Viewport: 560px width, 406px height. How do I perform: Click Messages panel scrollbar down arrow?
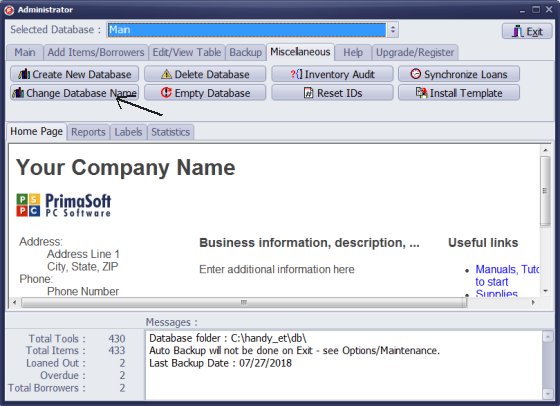[x=548, y=394]
